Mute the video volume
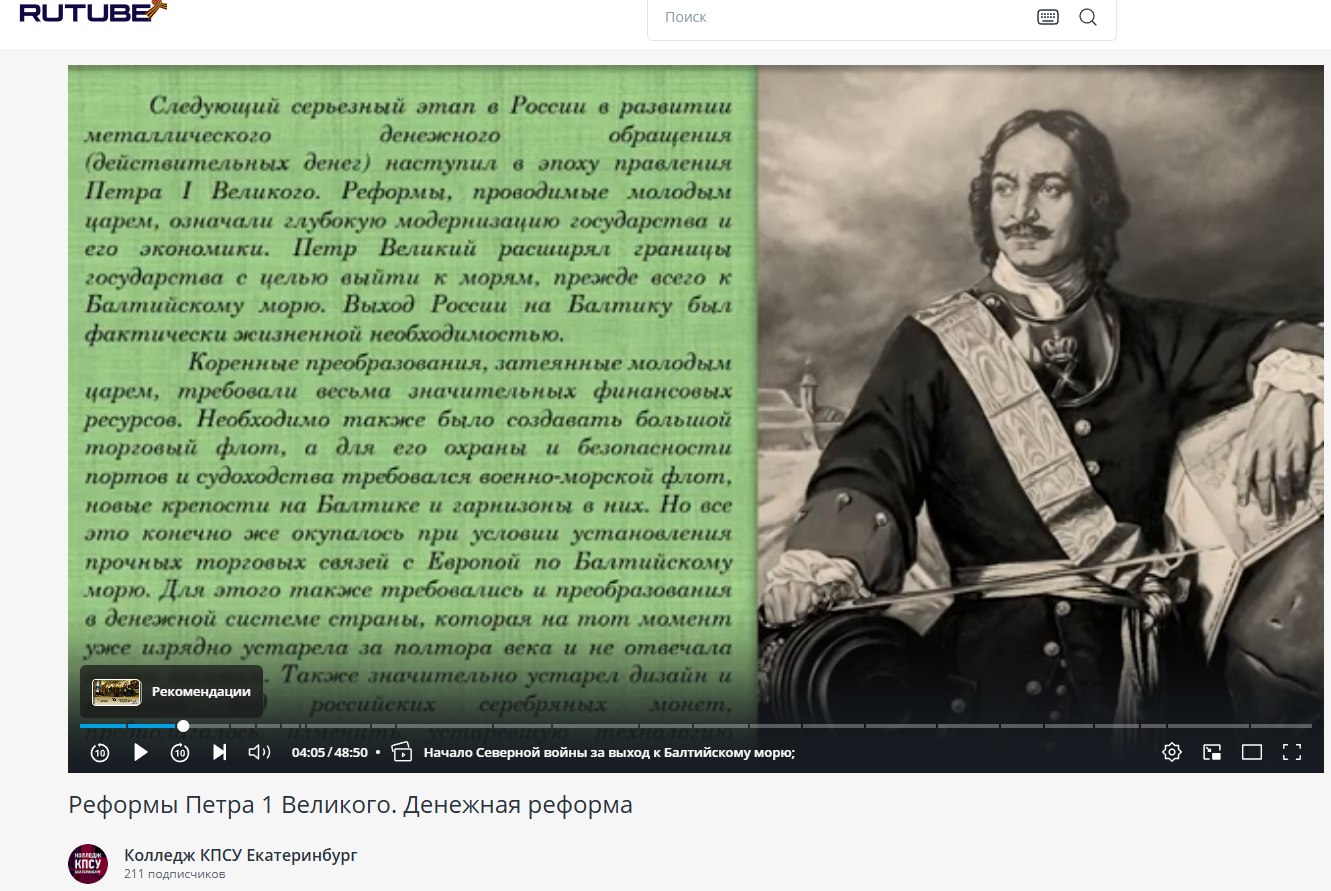The image size is (1331, 891). [259, 752]
